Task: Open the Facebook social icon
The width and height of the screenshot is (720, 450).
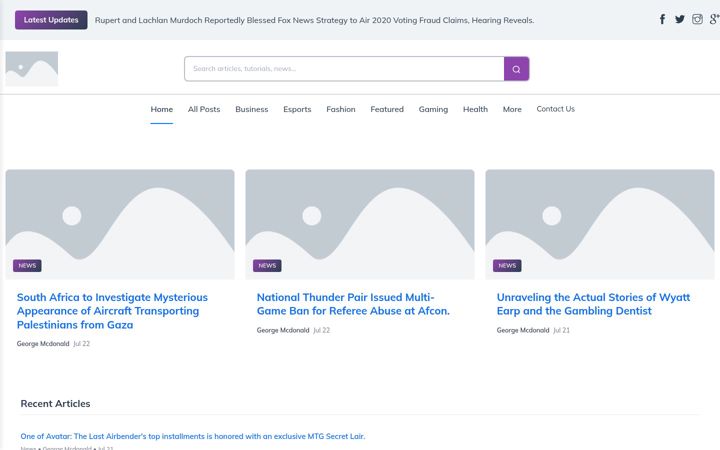Action: pos(662,19)
